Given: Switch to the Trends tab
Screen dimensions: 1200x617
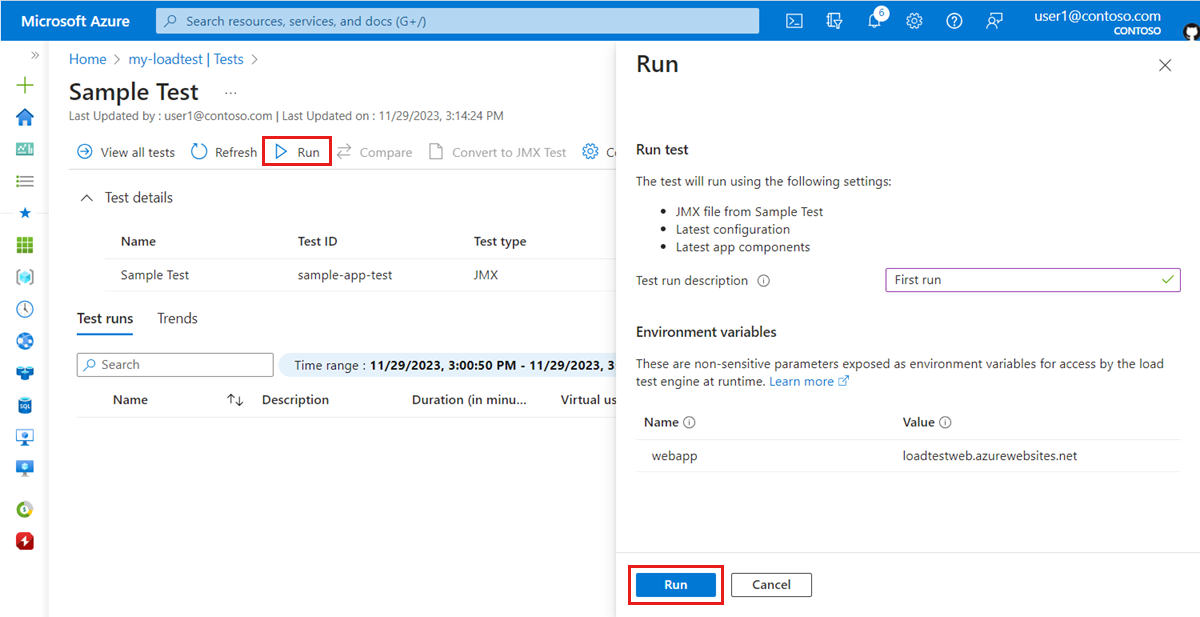Looking at the screenshot, I should 177,318.
